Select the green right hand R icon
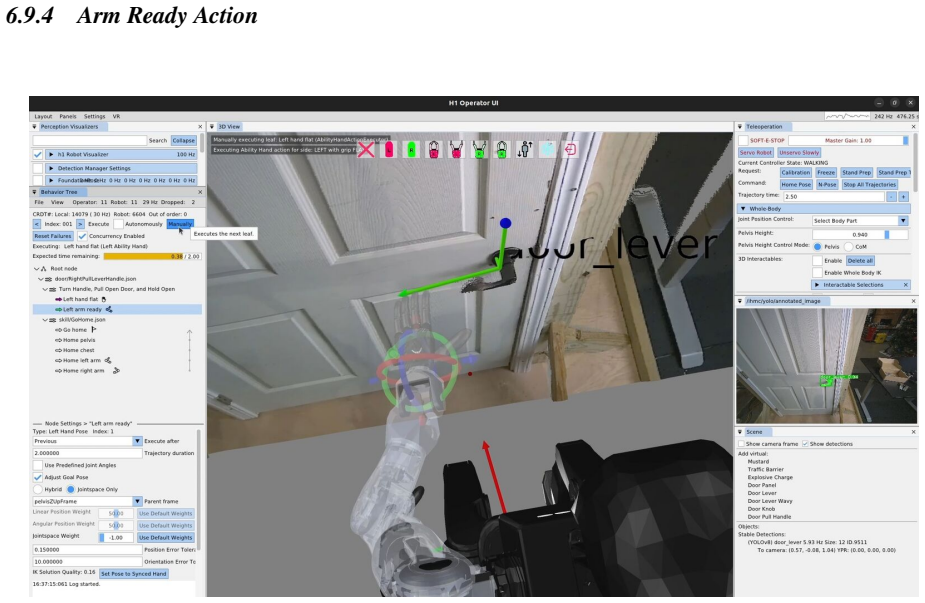The height and width of the screenshot is (603, 925). [x=411, y=149]
